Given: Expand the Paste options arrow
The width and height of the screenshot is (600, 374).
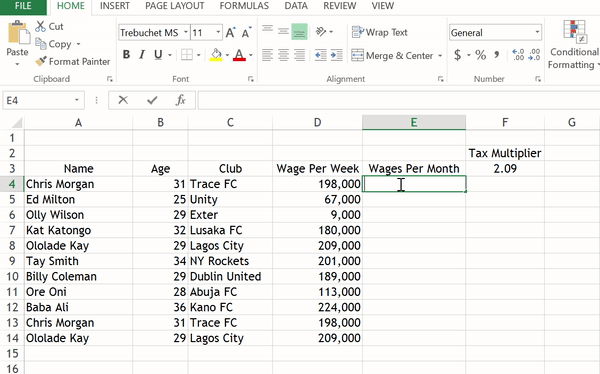Looking at the screenshot, I should click(x=17, y=64).
